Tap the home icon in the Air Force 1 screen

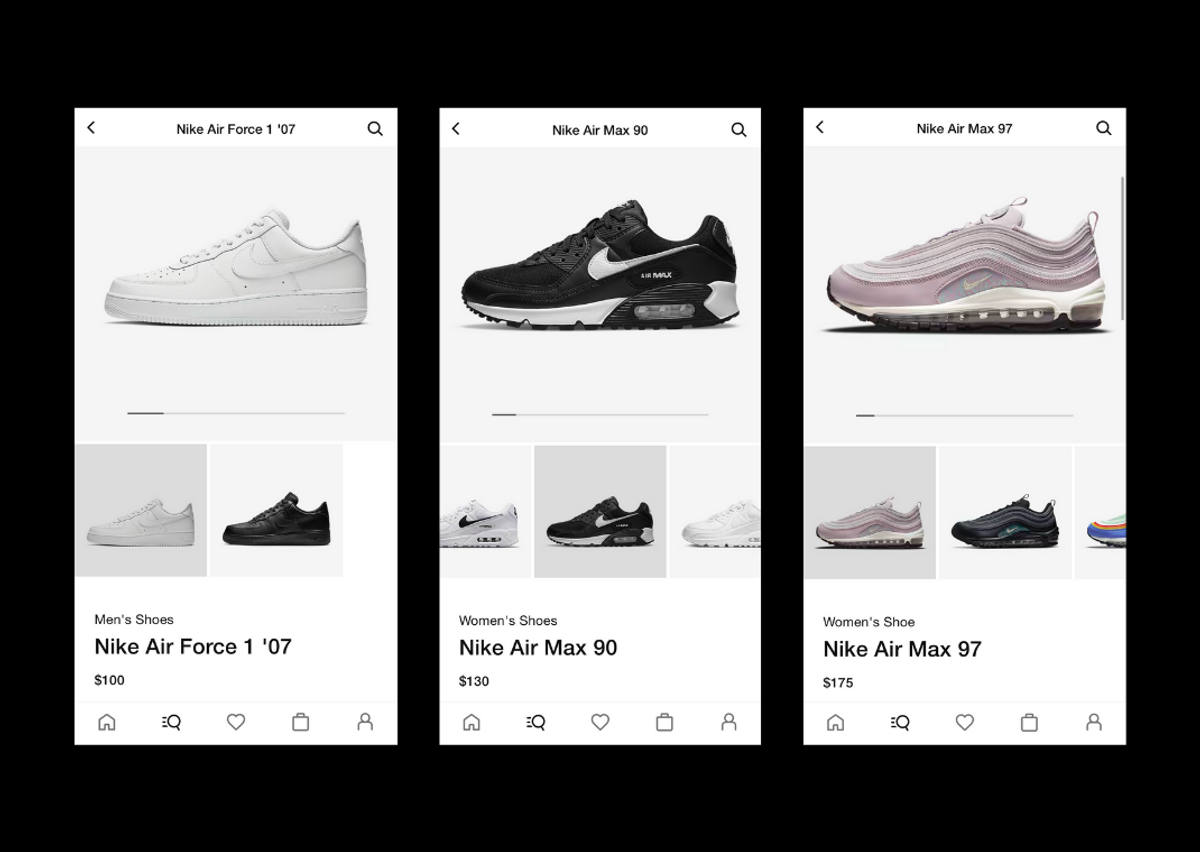(107, 722)
